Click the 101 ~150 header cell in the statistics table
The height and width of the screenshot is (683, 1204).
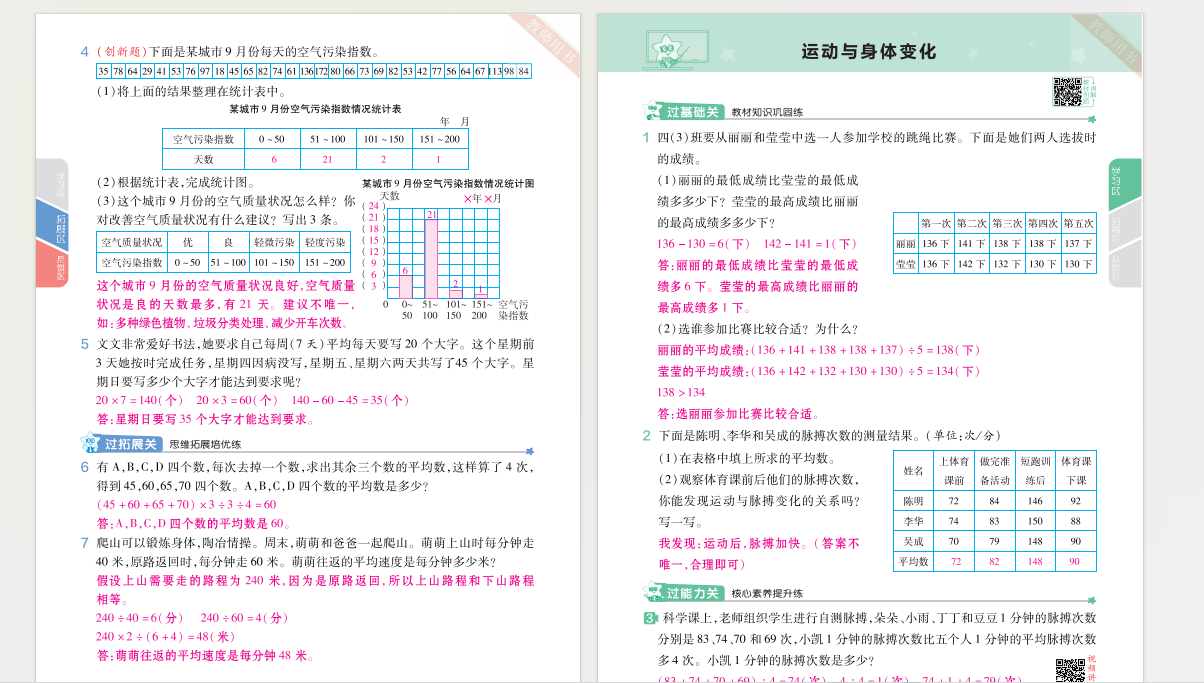tap(384, 138)
